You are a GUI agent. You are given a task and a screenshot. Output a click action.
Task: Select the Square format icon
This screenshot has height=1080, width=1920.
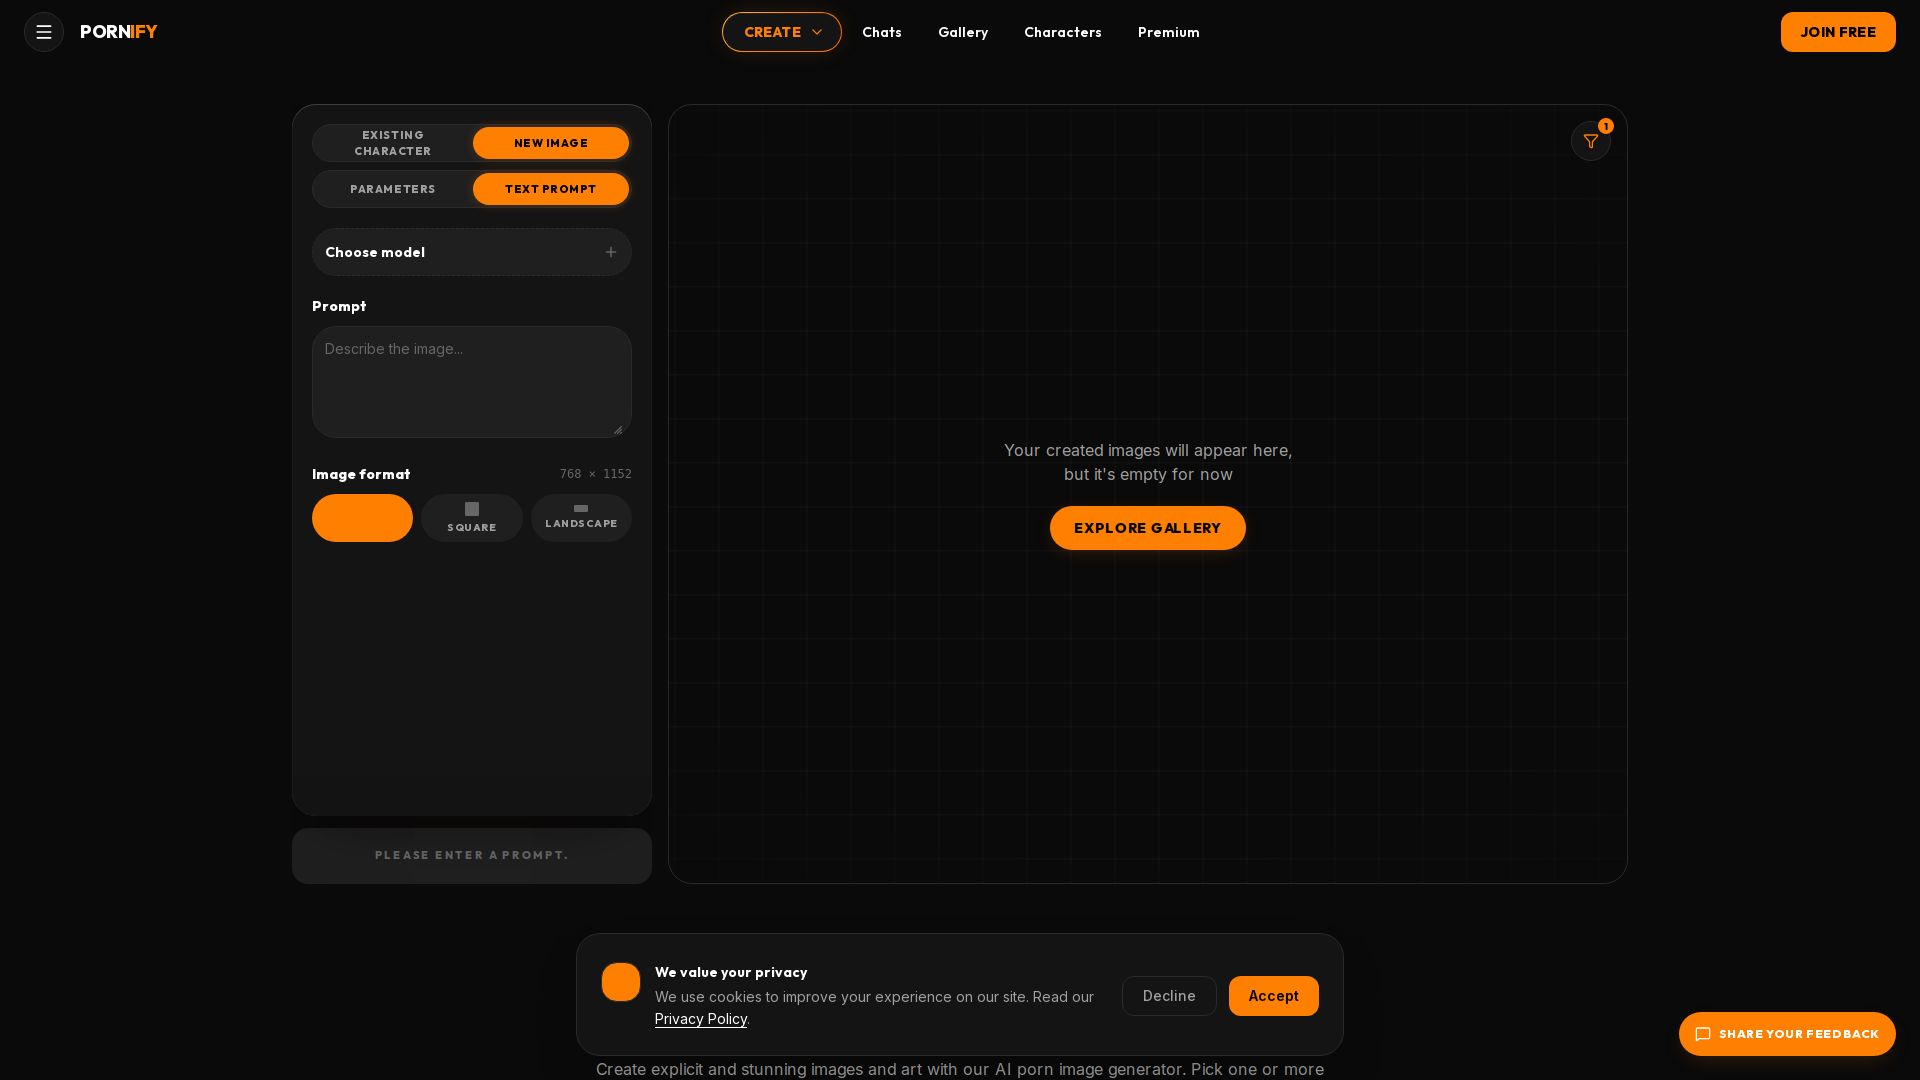click(472, 509)
